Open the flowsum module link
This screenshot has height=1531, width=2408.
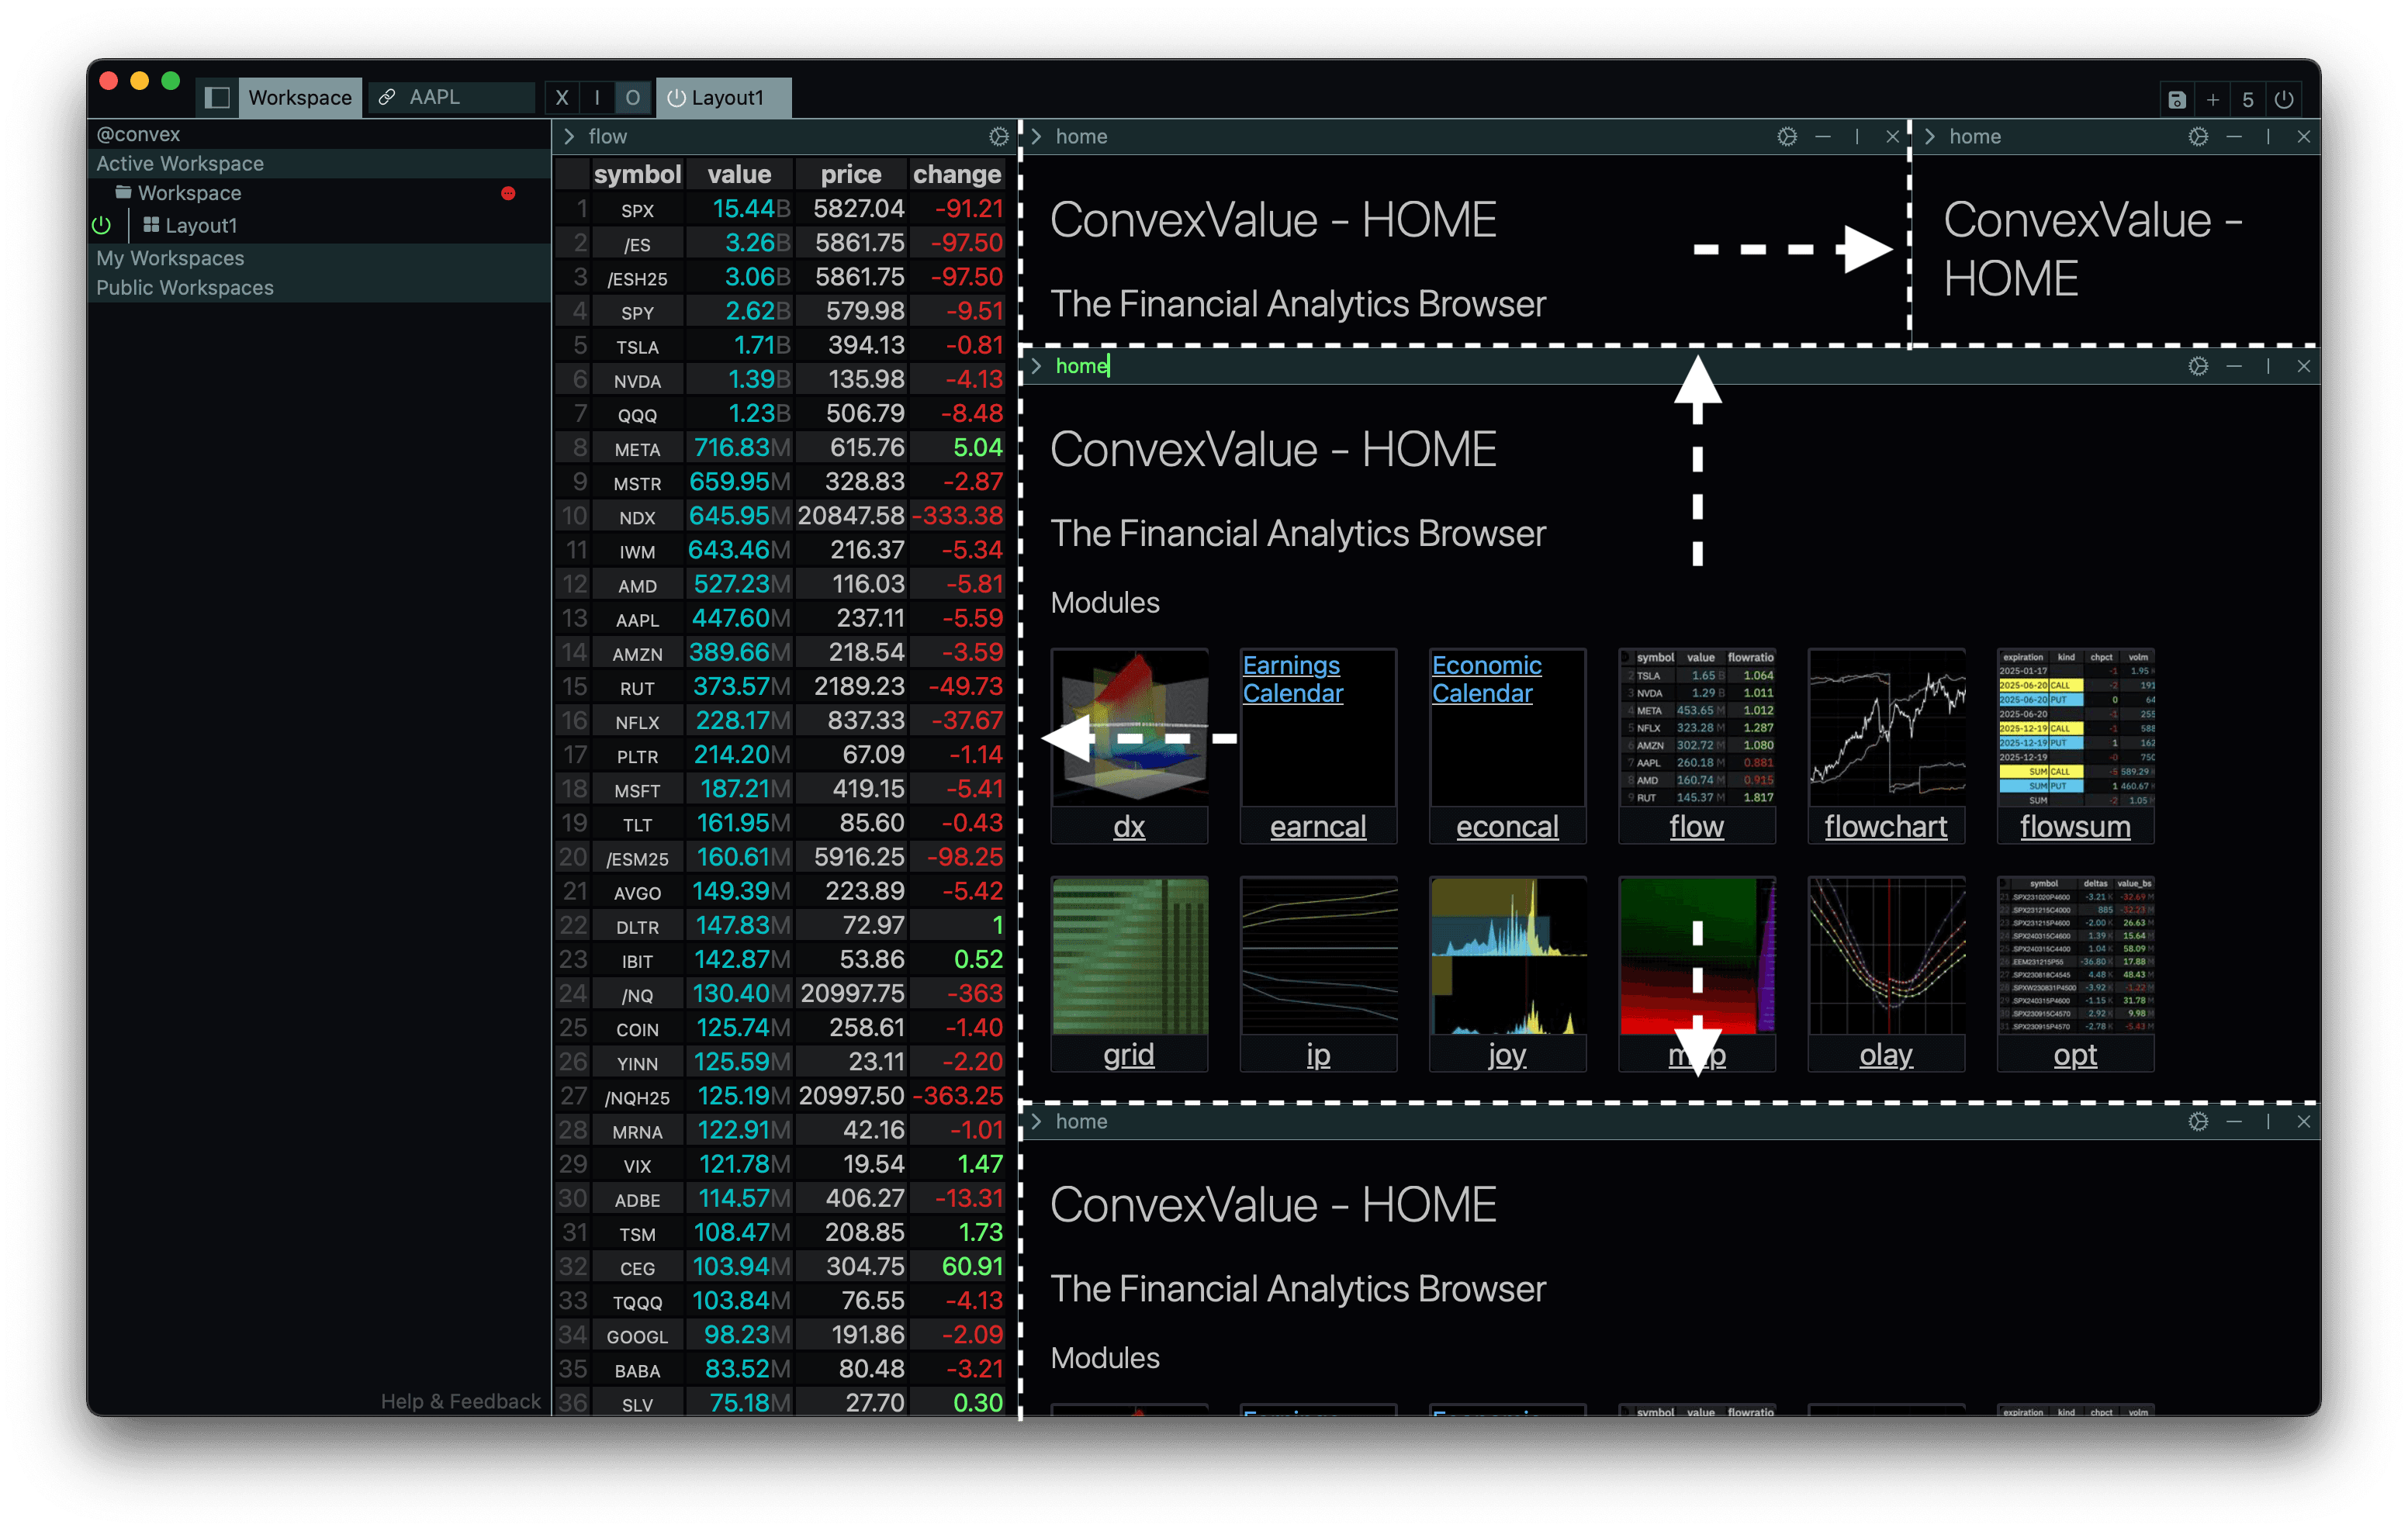tap(2075, 826)
